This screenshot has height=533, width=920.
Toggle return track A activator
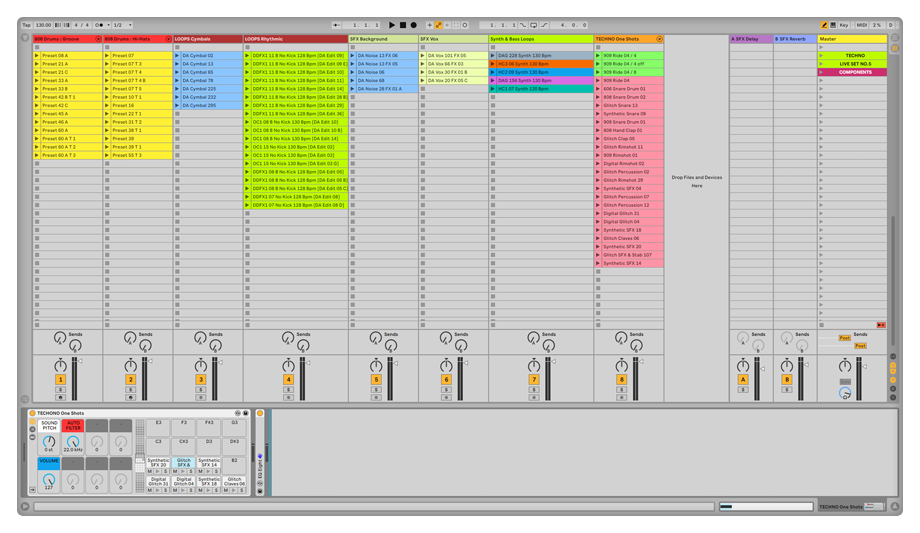[x=743, y=380]
